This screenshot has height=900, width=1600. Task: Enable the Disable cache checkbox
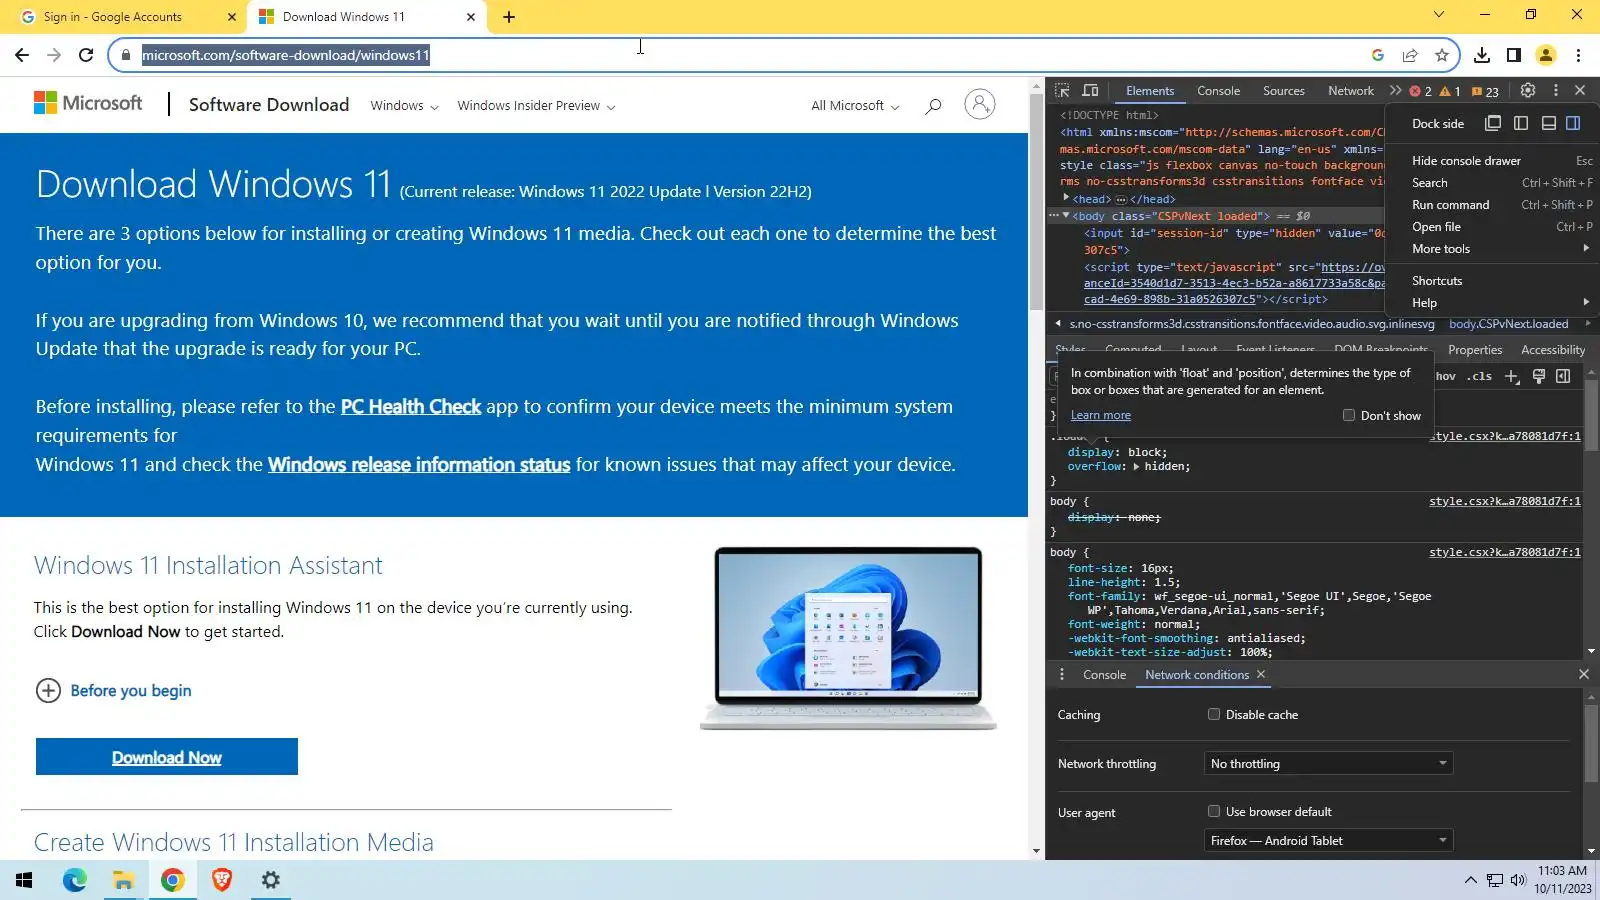1214,714
